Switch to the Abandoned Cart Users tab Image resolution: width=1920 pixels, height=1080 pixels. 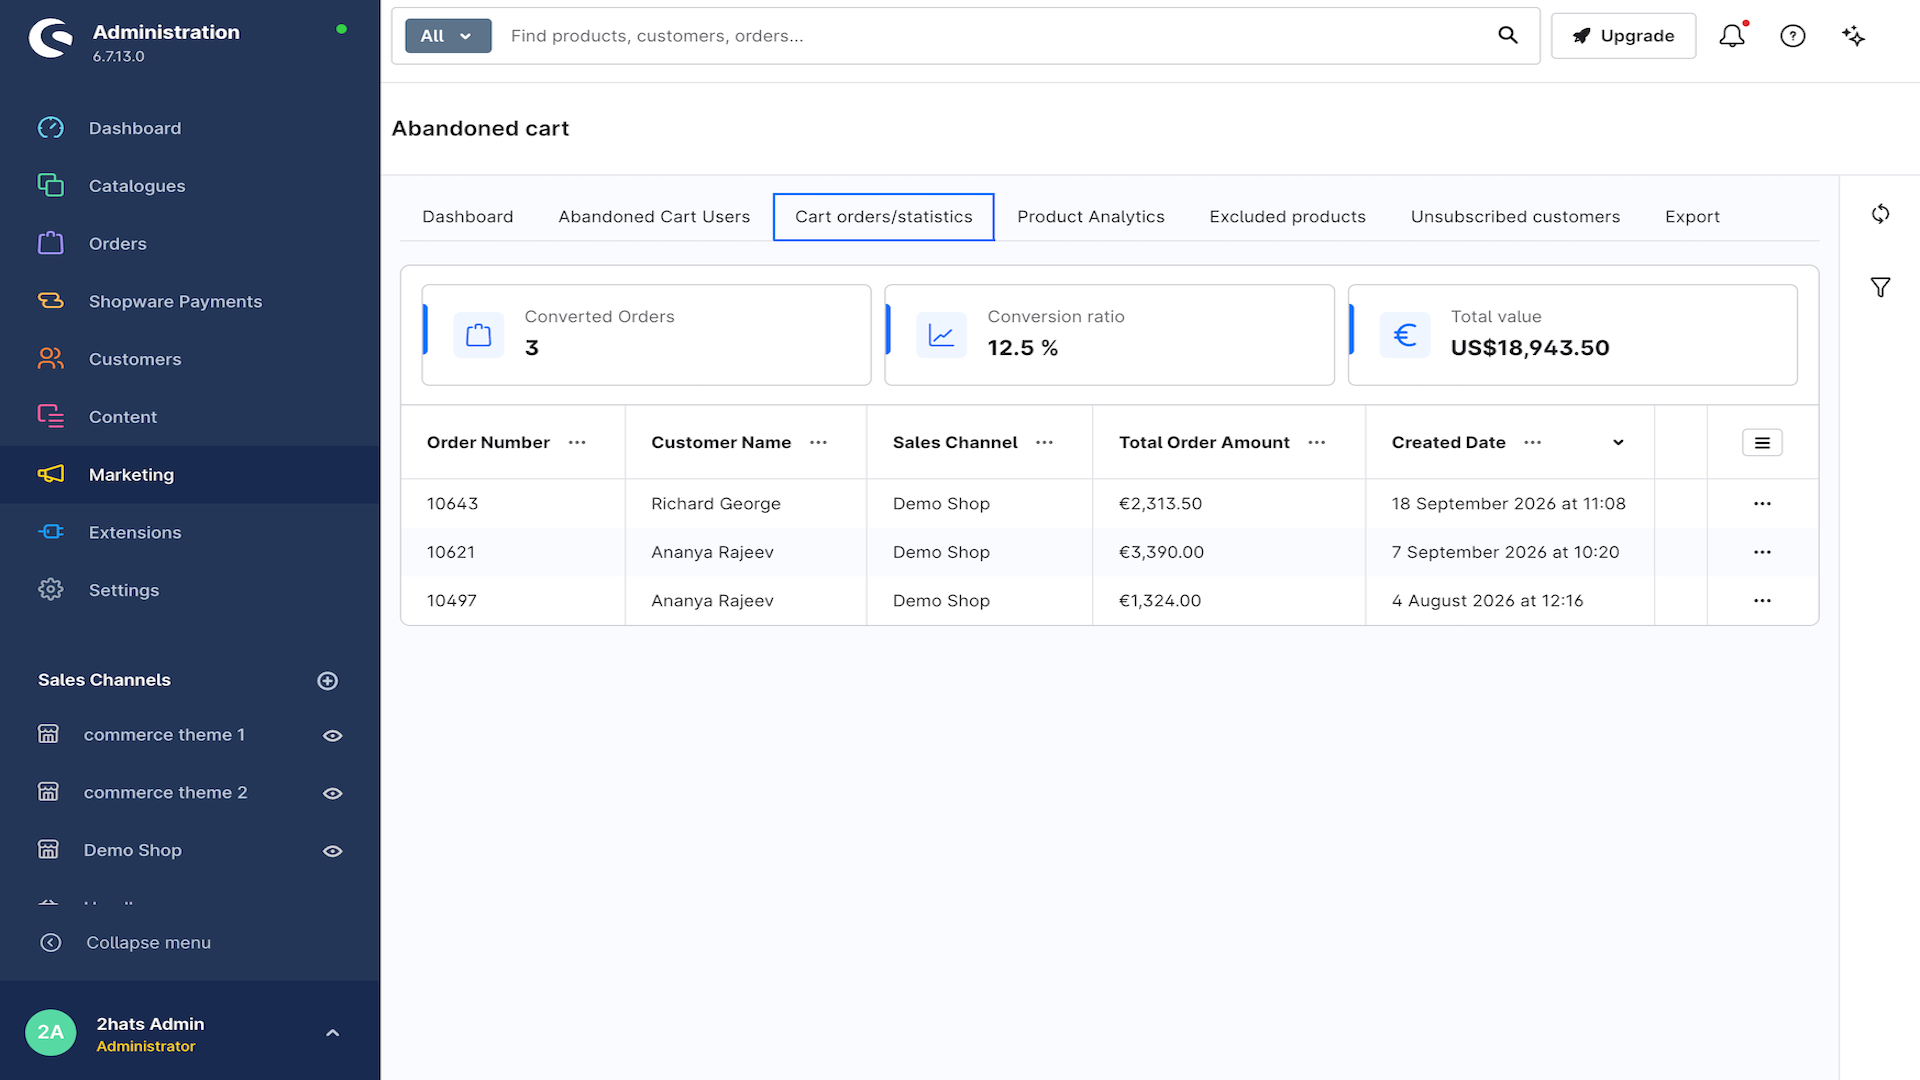coord(654,217)
